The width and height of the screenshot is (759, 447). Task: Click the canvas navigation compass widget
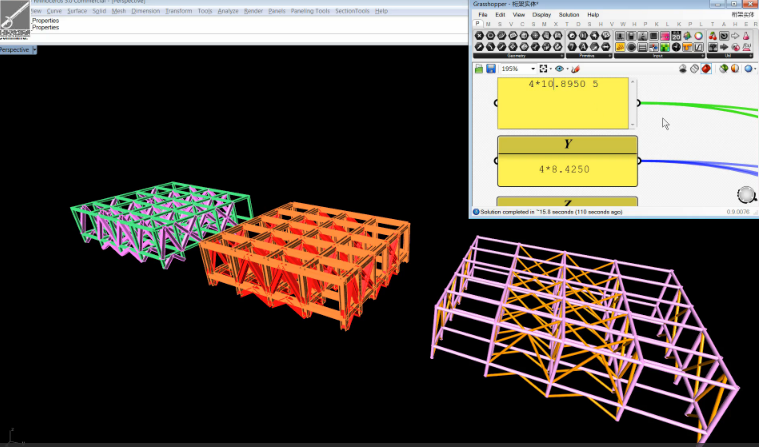point(746,195)
